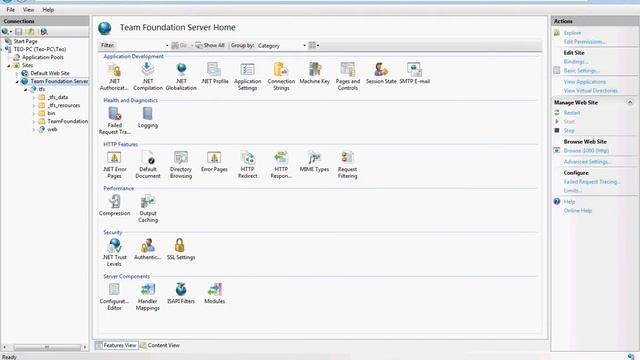The width and height of the screenshot is (640, 360).
Task: Open Output Caching feature
Action: pyautogui.click(x=148, y=209)
